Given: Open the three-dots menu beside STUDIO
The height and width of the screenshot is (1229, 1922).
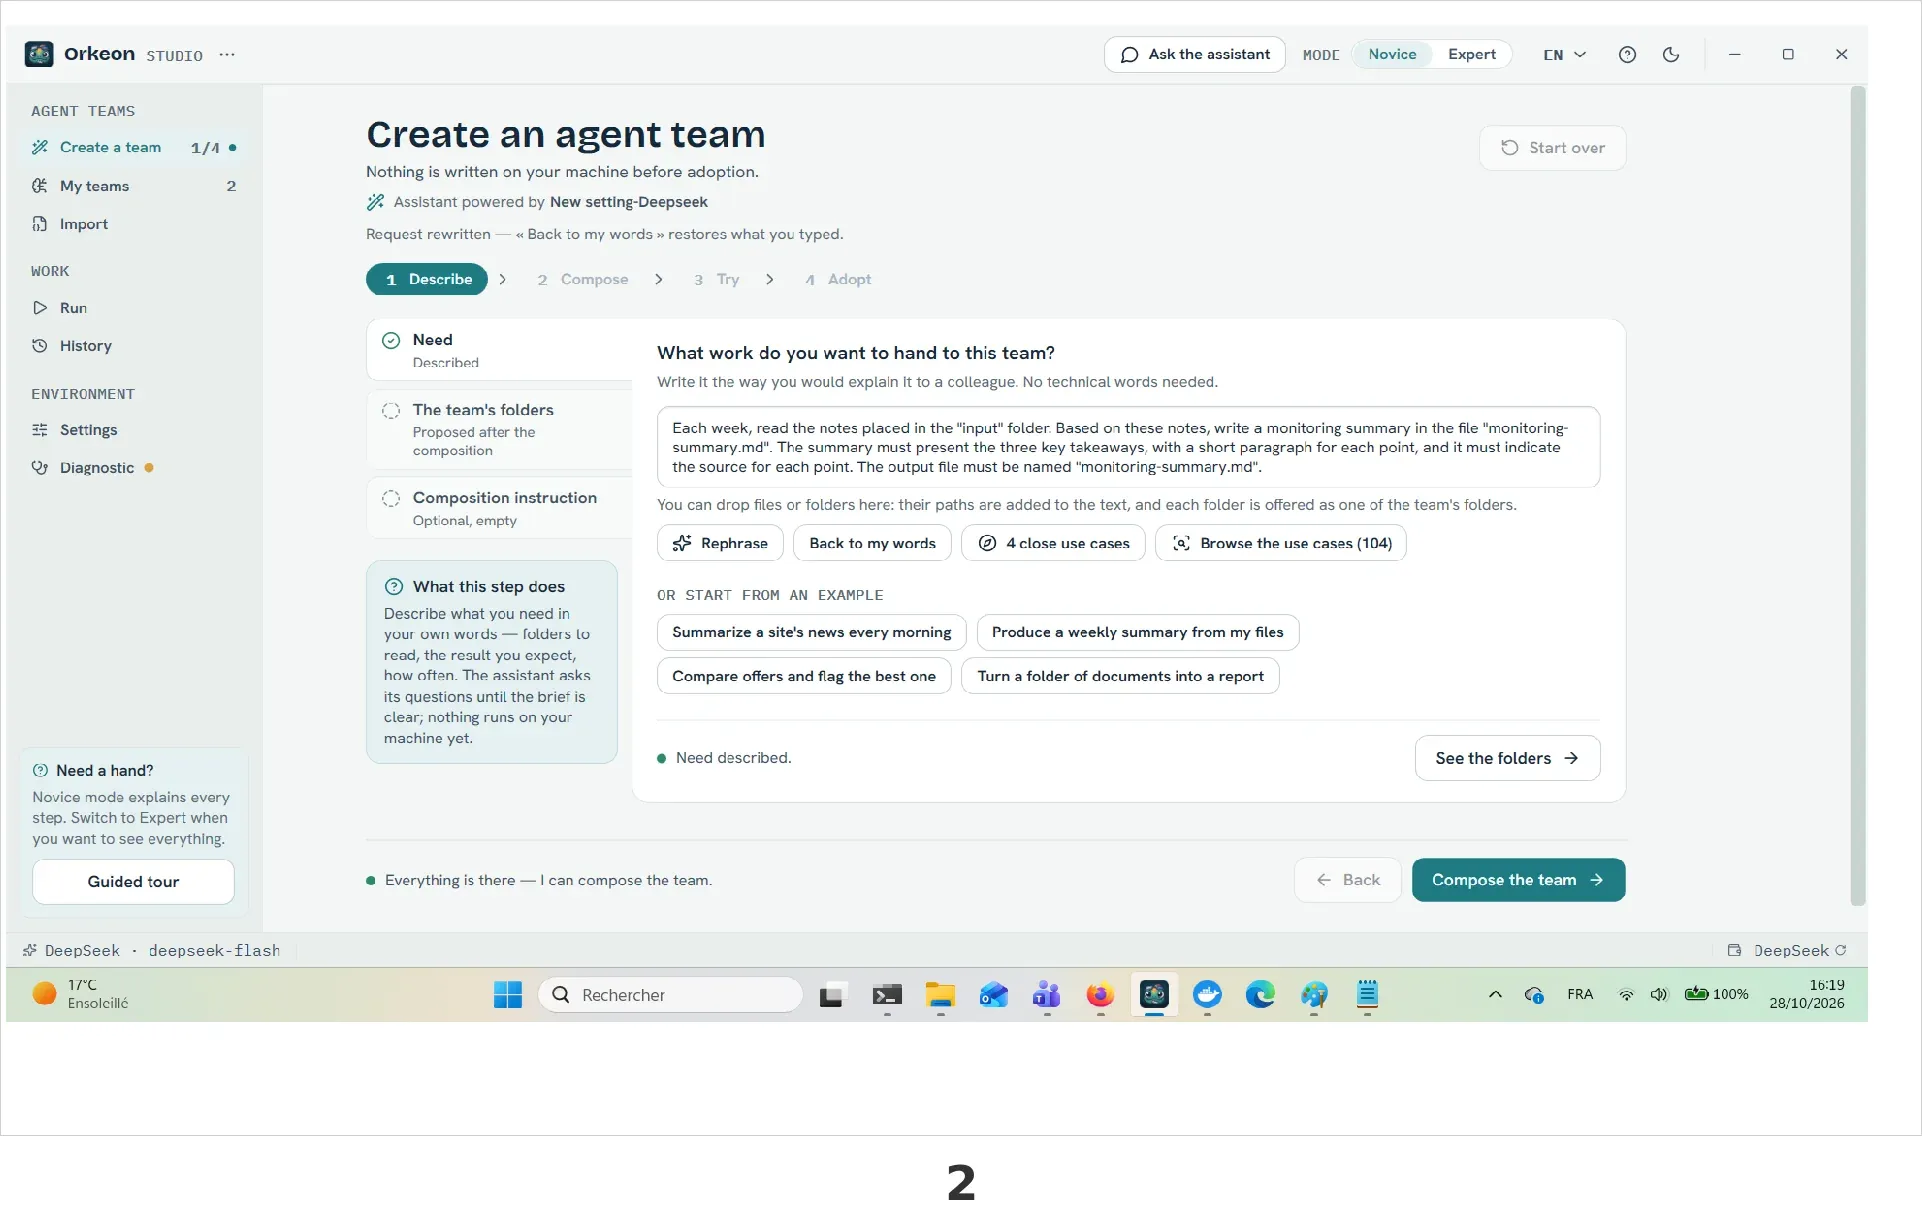Looking at the screenshot, I should pyautogui.click(x=227, y=55).
